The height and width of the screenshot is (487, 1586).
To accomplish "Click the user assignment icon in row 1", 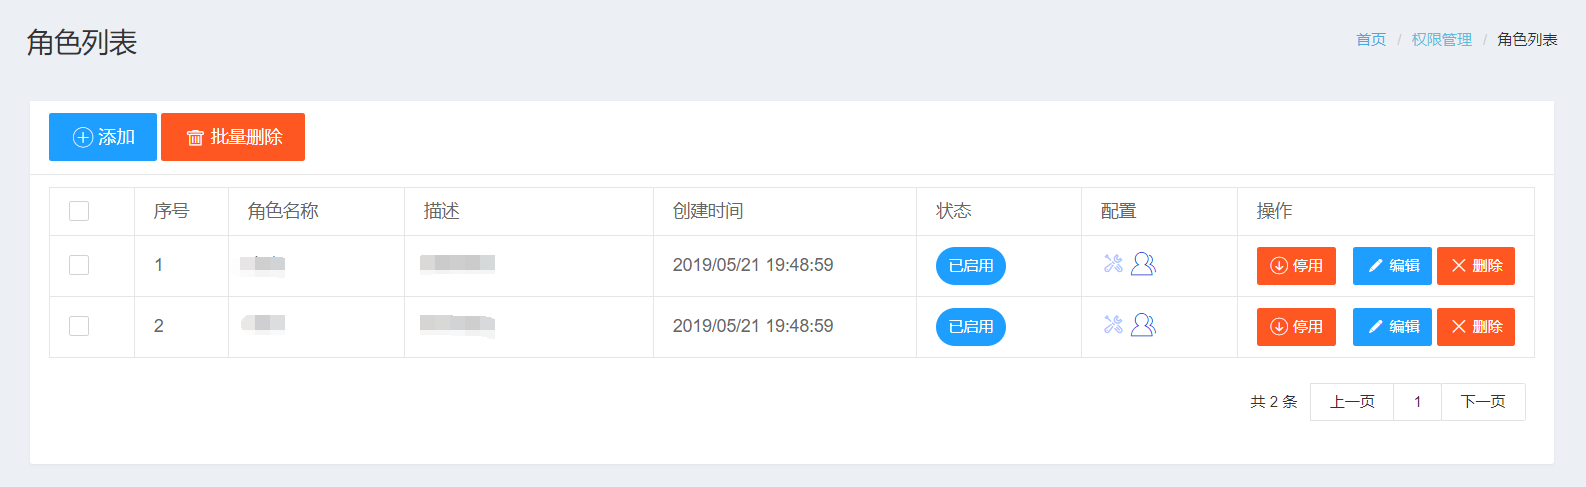I will [x=1143, y=264].
